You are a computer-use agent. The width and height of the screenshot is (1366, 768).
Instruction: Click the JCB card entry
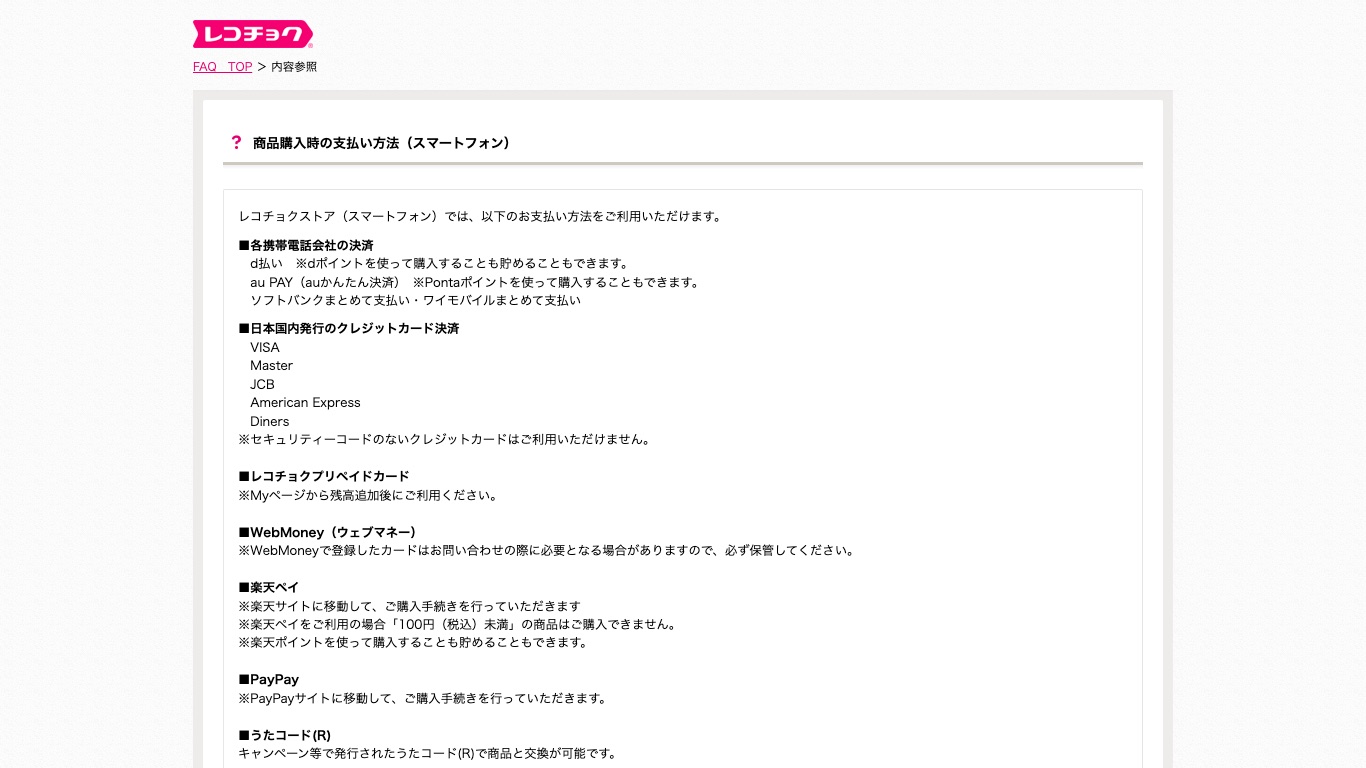262,384
